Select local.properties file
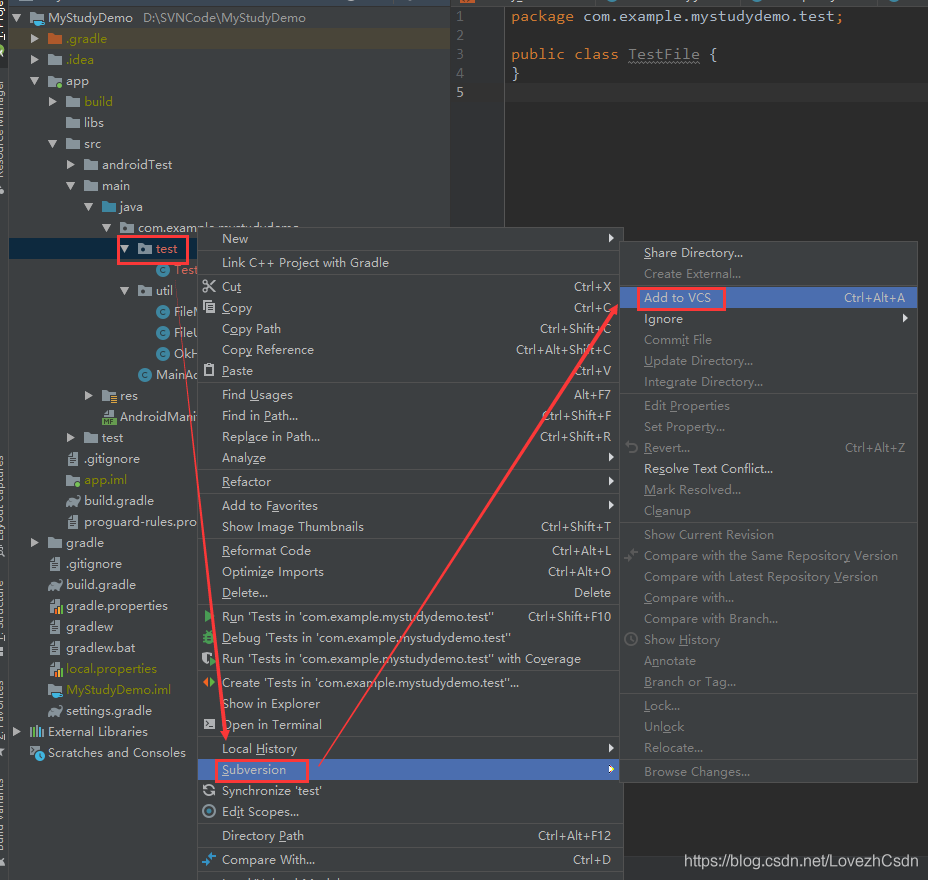Screen dimensions: 928x880 tap(111, 669)
